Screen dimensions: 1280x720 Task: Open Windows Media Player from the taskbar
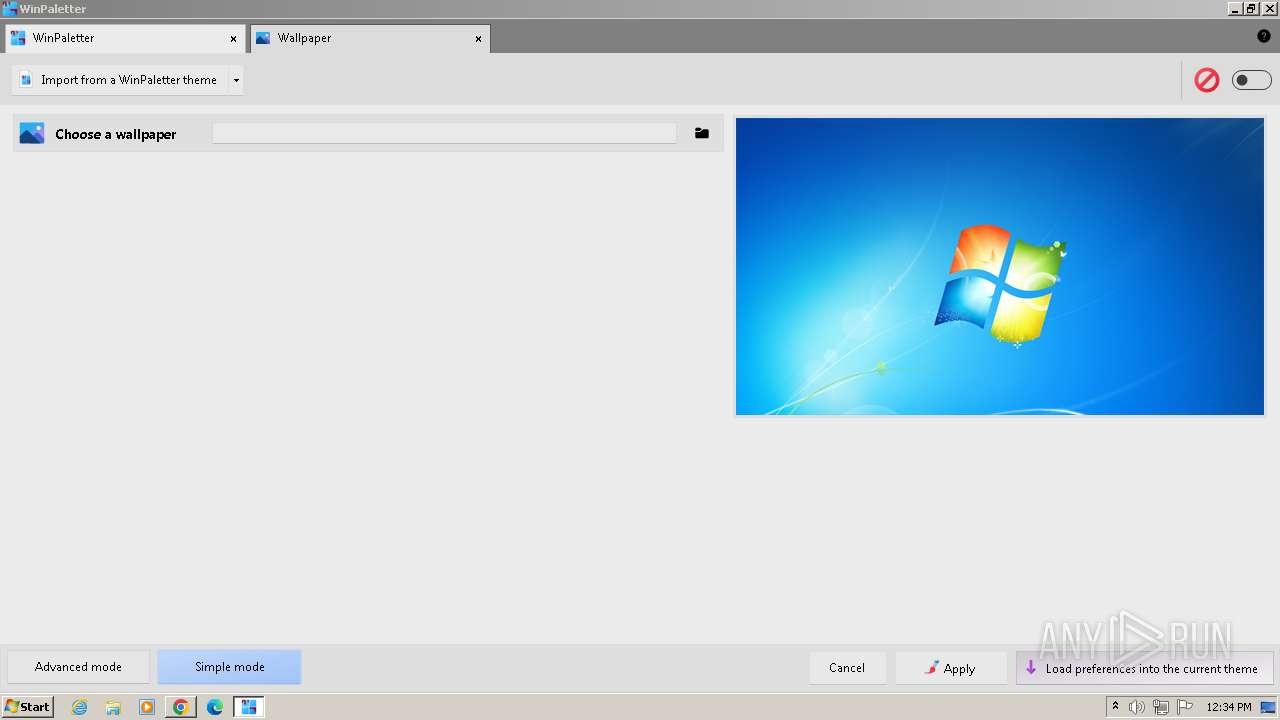(x=147, y=707)
